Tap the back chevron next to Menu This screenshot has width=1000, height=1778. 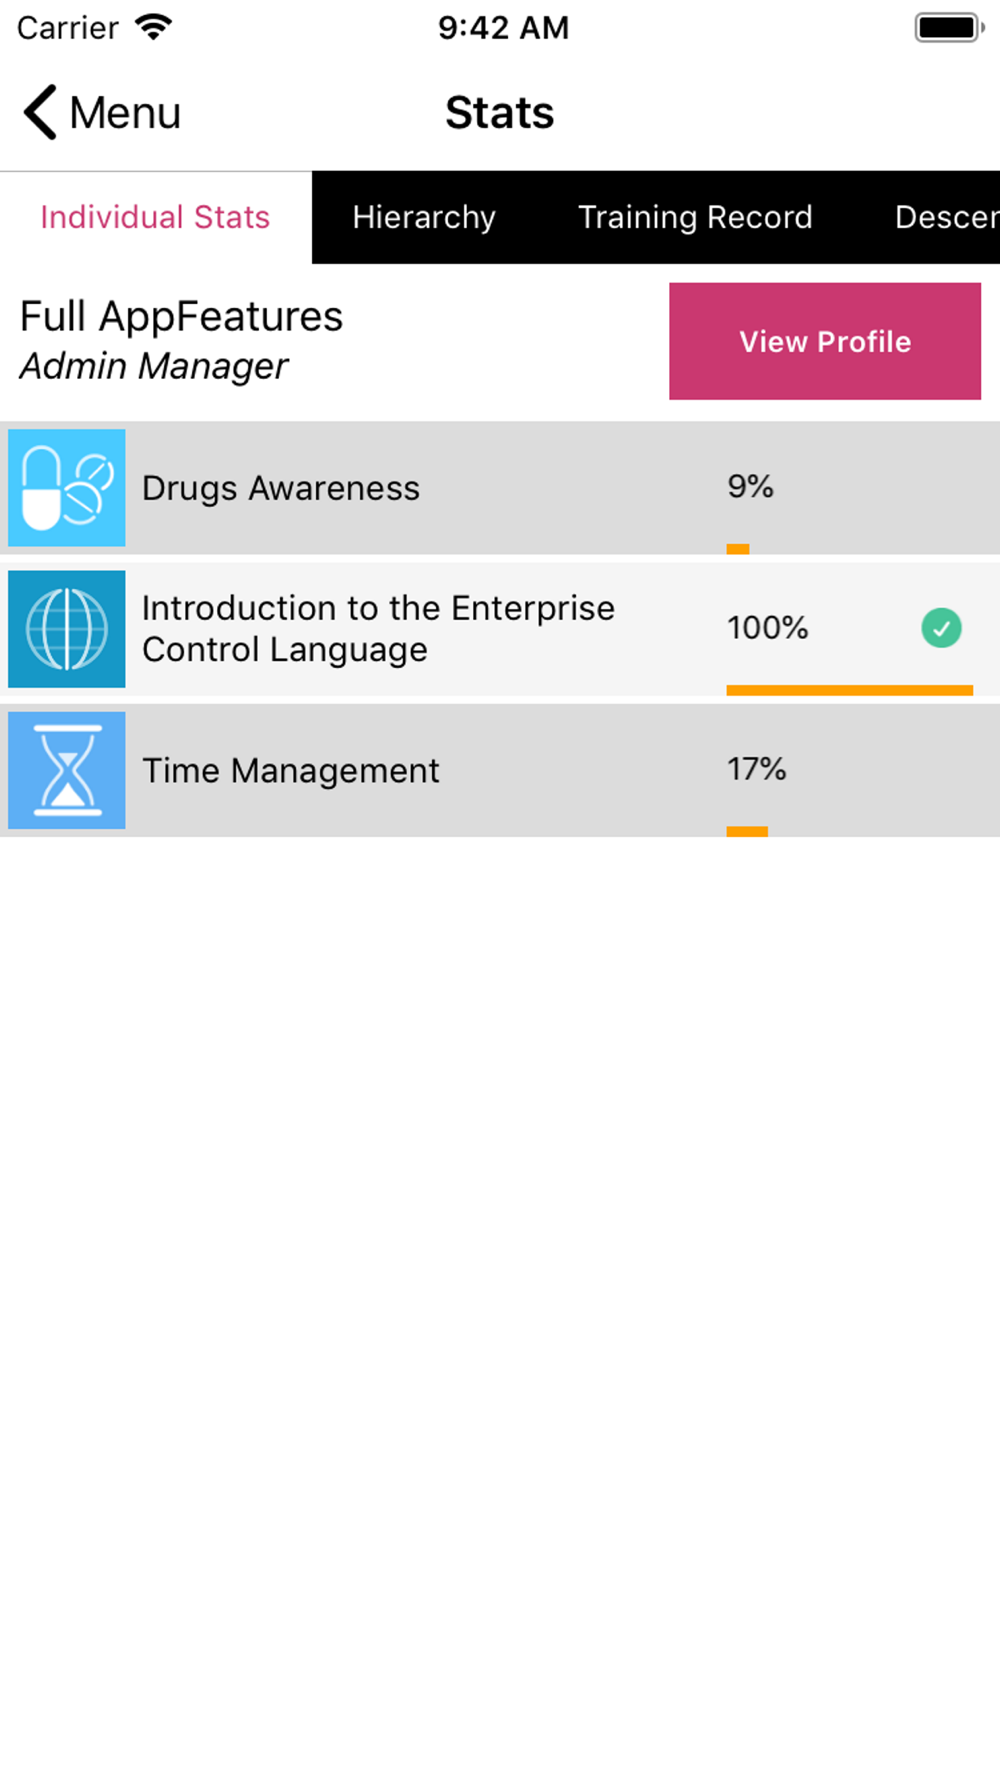[x=41, y=112]
